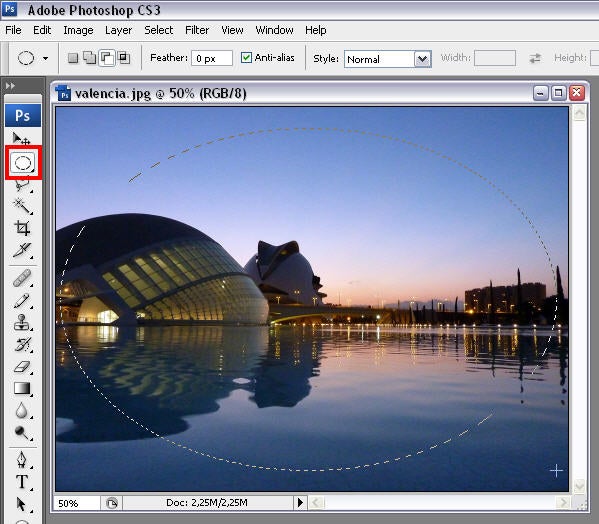The height and width of the screenshot is (524, 599).
Task: Select the Gradient tool
Action: 22,388
